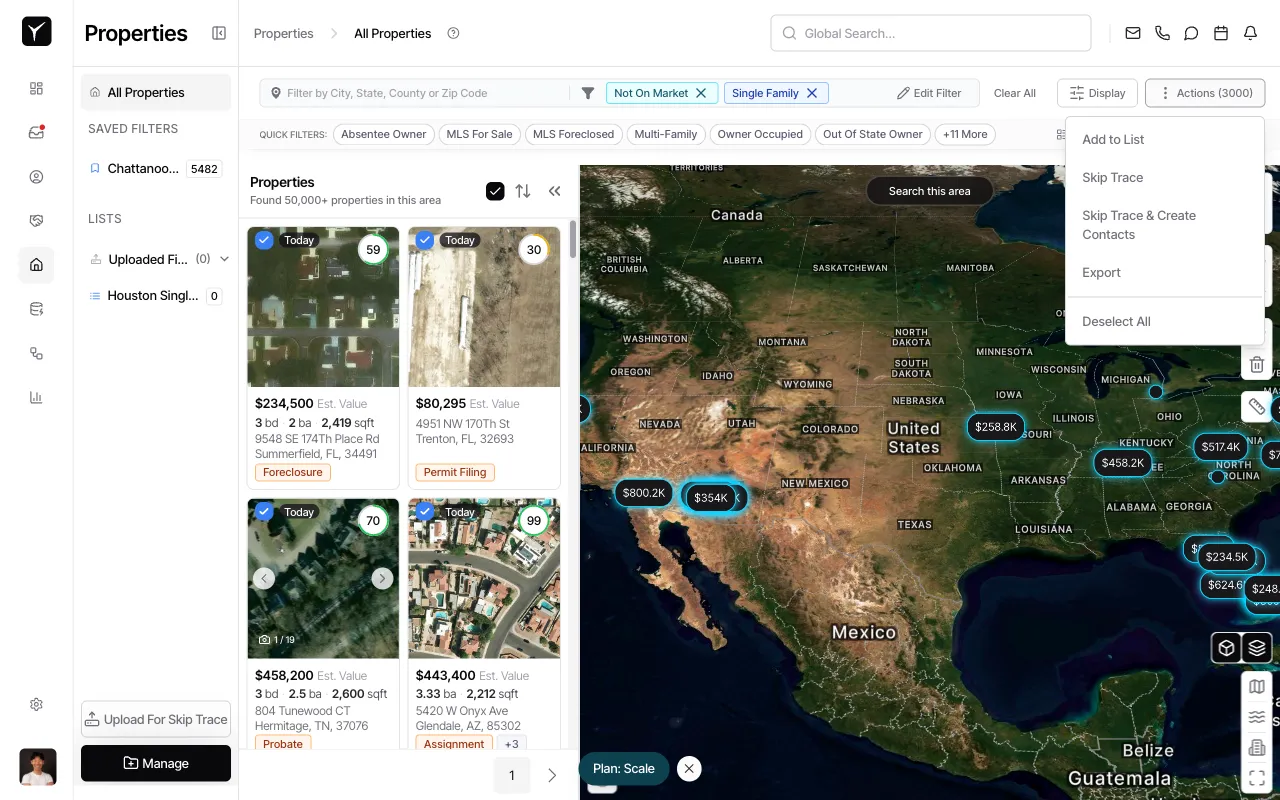Image resolution: width=1280 pixels, height=800 pixels.
Task: Open the mail inbox icon in header
Action: click(x=1132, y=33)
